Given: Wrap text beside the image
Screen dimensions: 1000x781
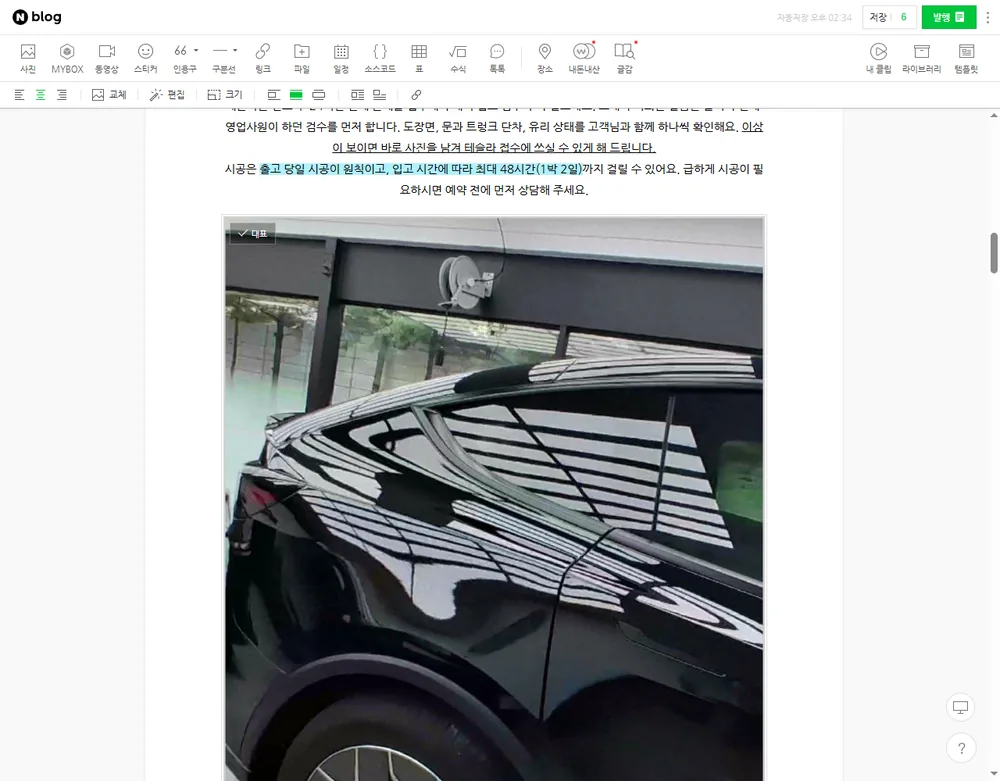Looking at the screenshot, I should tap(358, 95).
